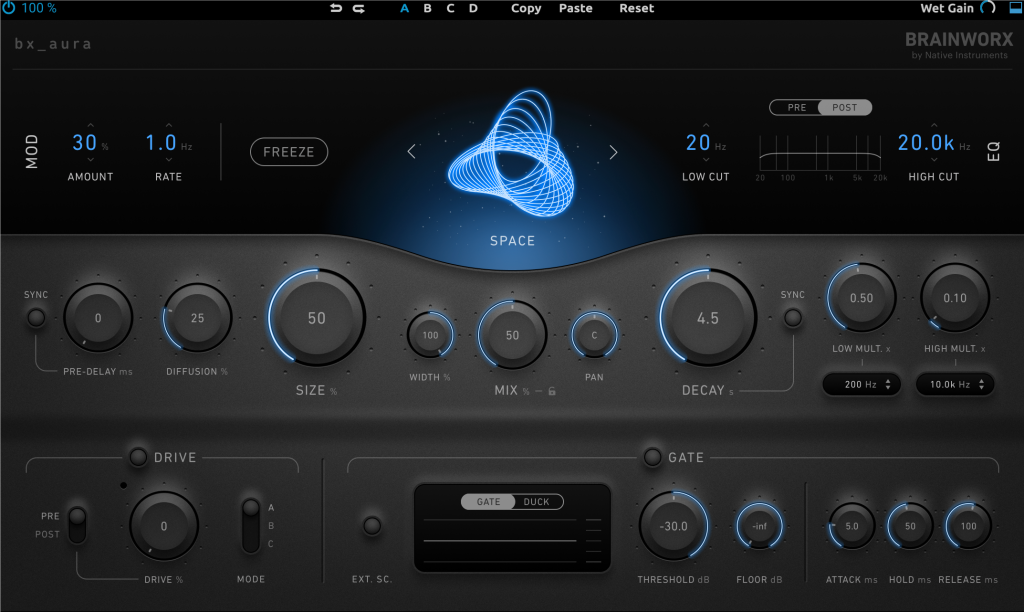
Task: Click the right arrow beside the SPACE visualizer
Action: (613, 151)
